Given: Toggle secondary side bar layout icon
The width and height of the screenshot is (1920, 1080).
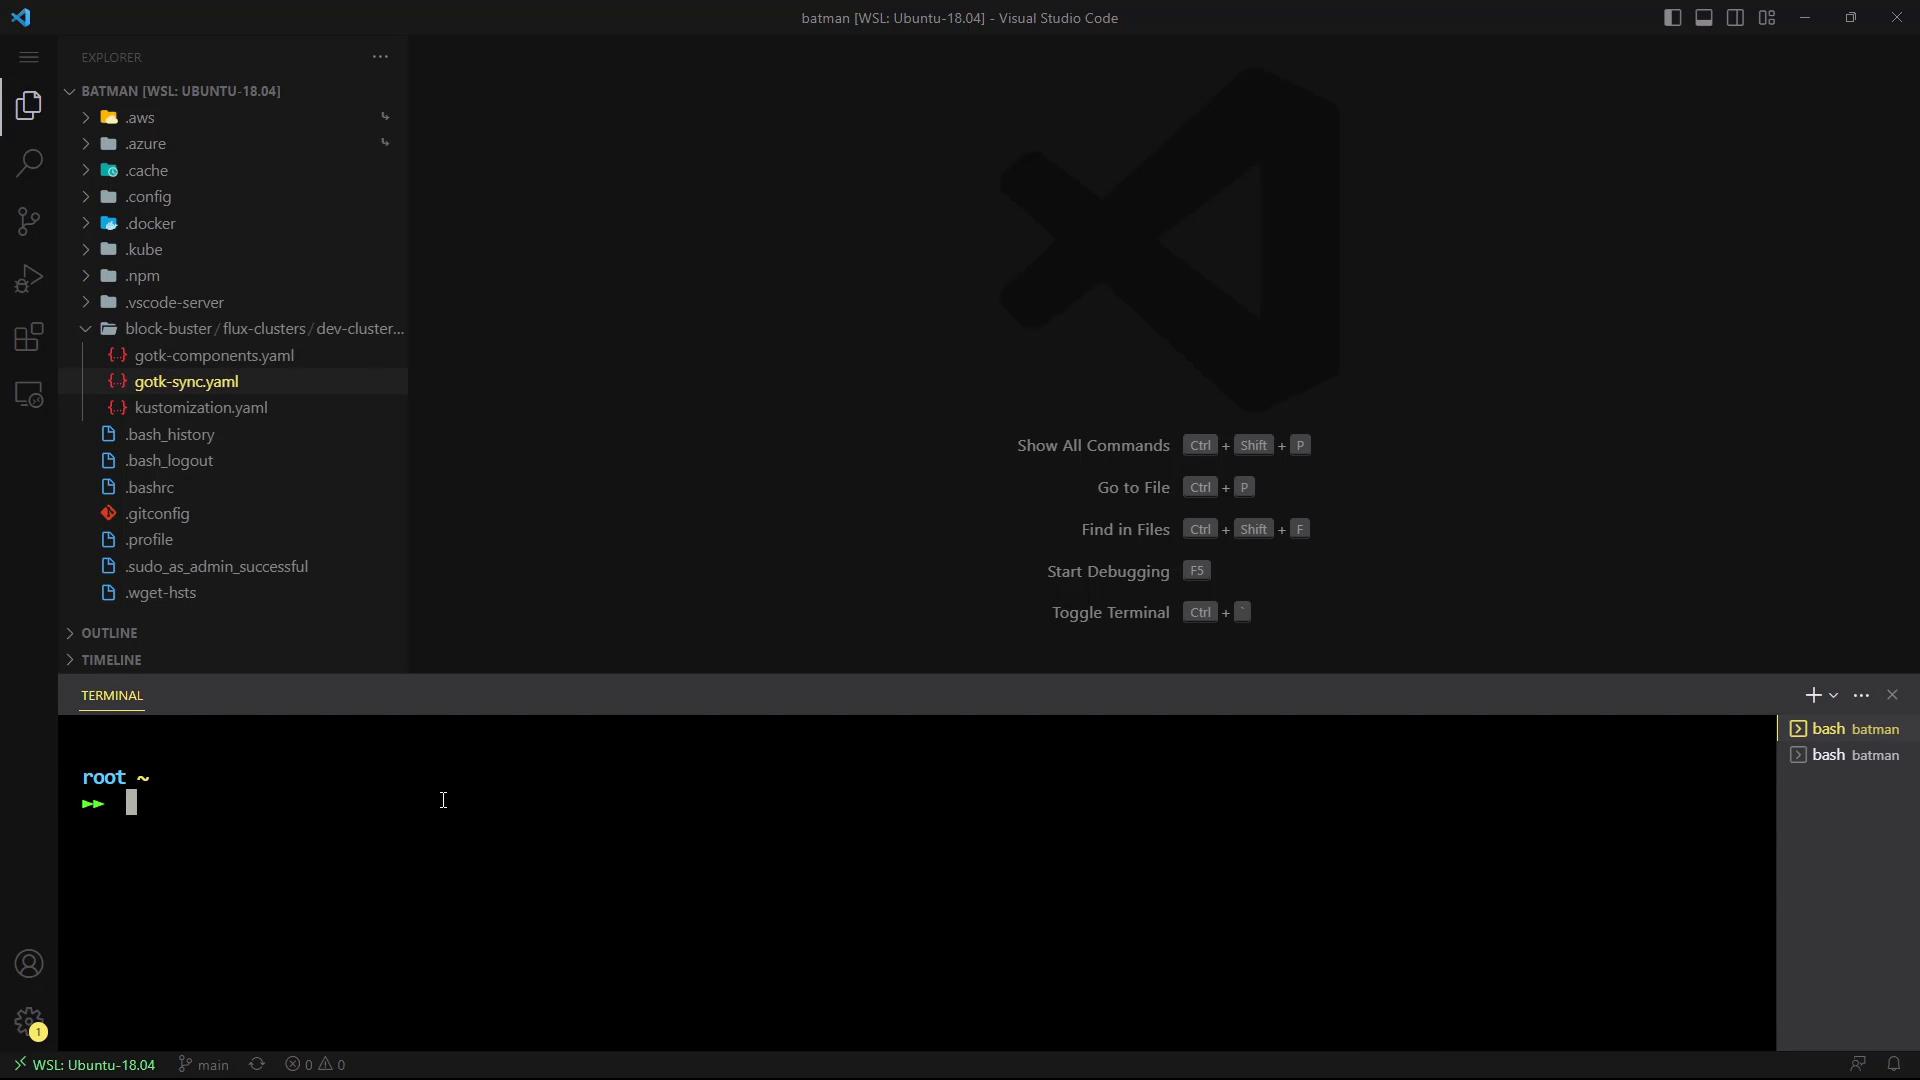Looking at the screenshot, I should (1736, 18).
